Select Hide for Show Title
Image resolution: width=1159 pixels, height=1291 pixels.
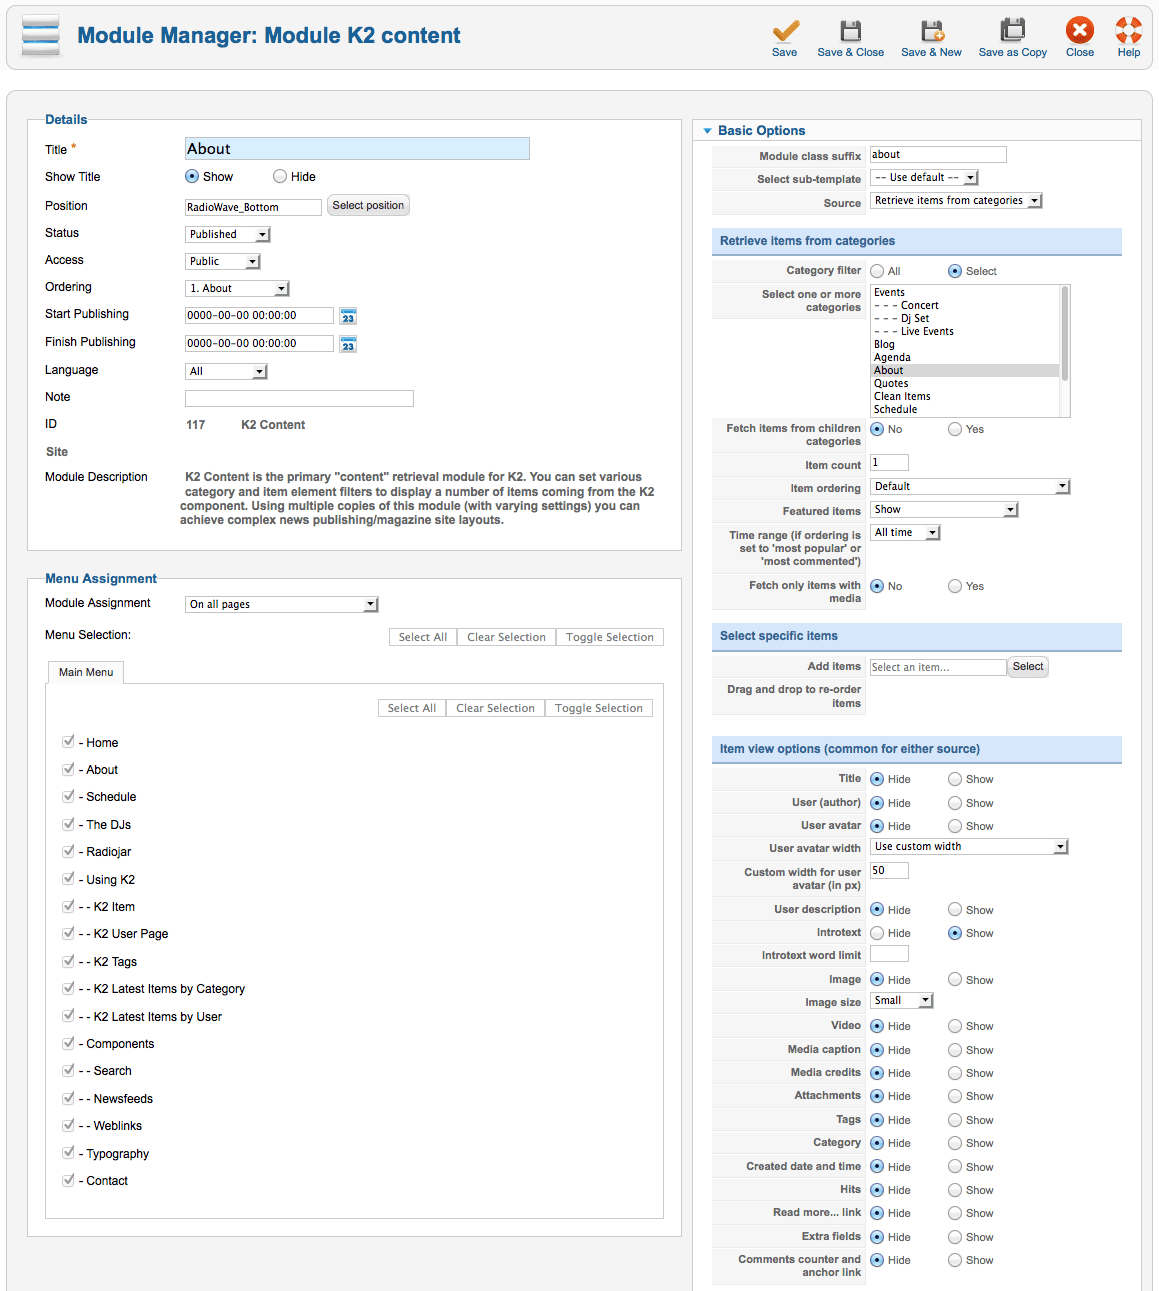point(280,177)
